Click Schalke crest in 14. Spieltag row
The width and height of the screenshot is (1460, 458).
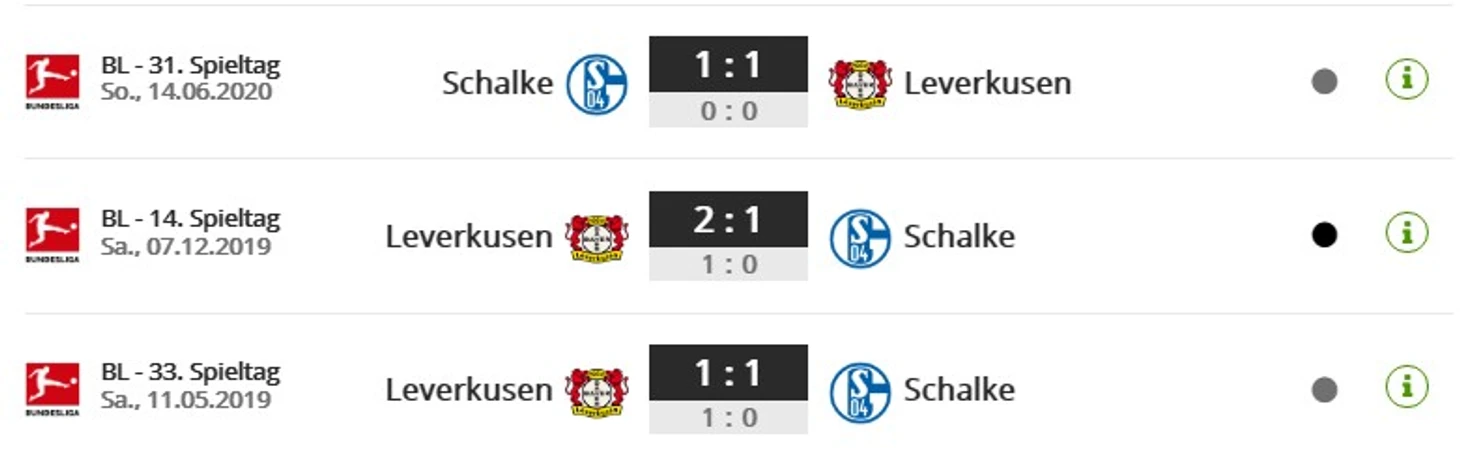coord(860,238)
